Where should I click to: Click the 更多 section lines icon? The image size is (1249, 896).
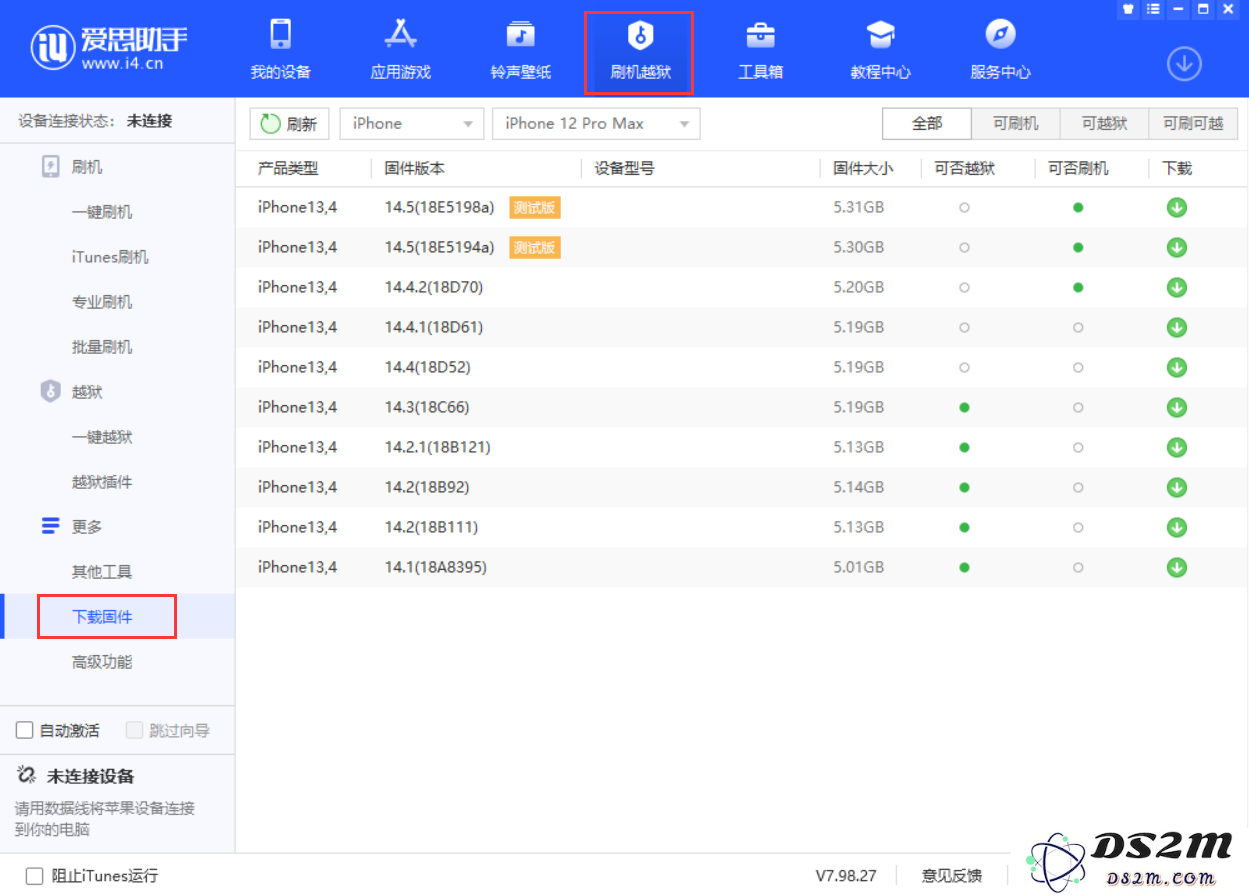tap(51, 526)
